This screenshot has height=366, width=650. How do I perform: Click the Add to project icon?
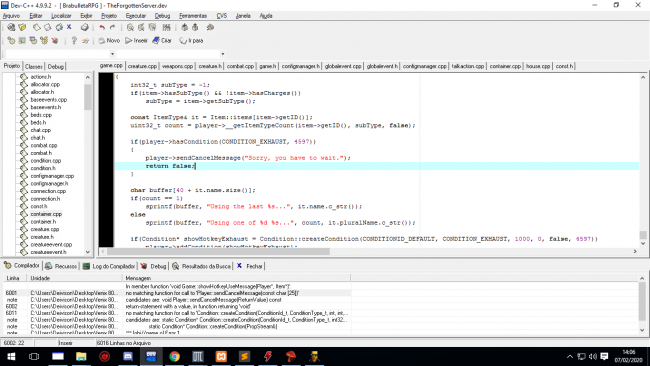[x=184, y=27]
